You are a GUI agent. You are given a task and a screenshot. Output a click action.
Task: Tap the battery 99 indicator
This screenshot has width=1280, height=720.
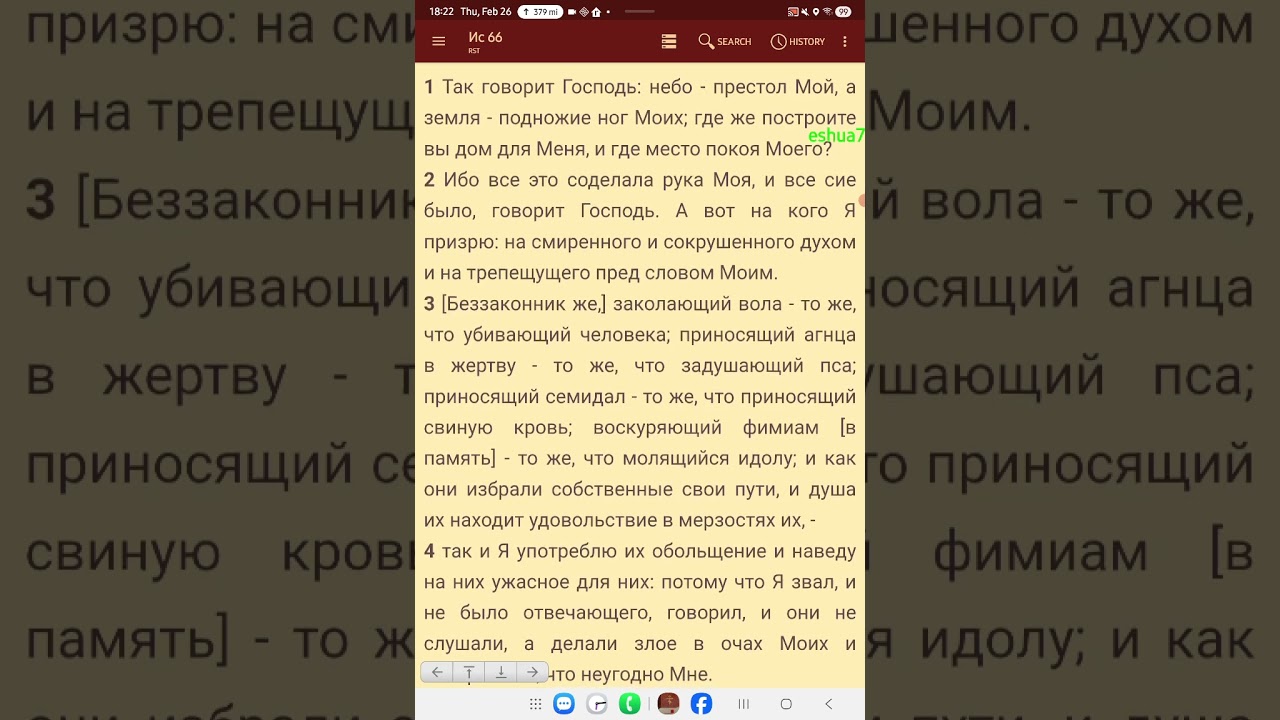(843, 12)
